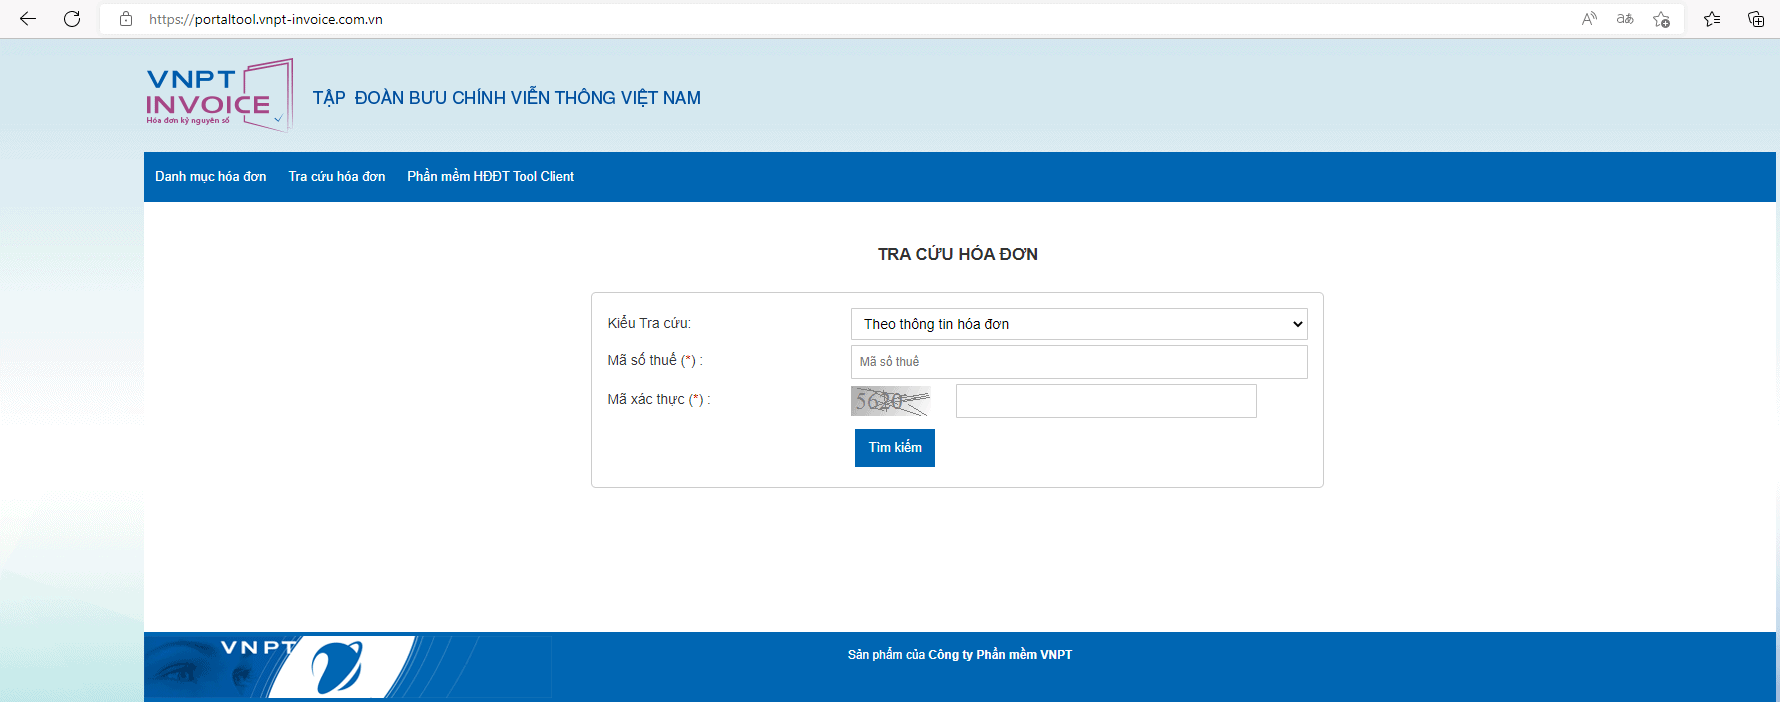Click the VNPT footer logo banner
Viewport: 1780px width, 702px height.
click(348, 666)
